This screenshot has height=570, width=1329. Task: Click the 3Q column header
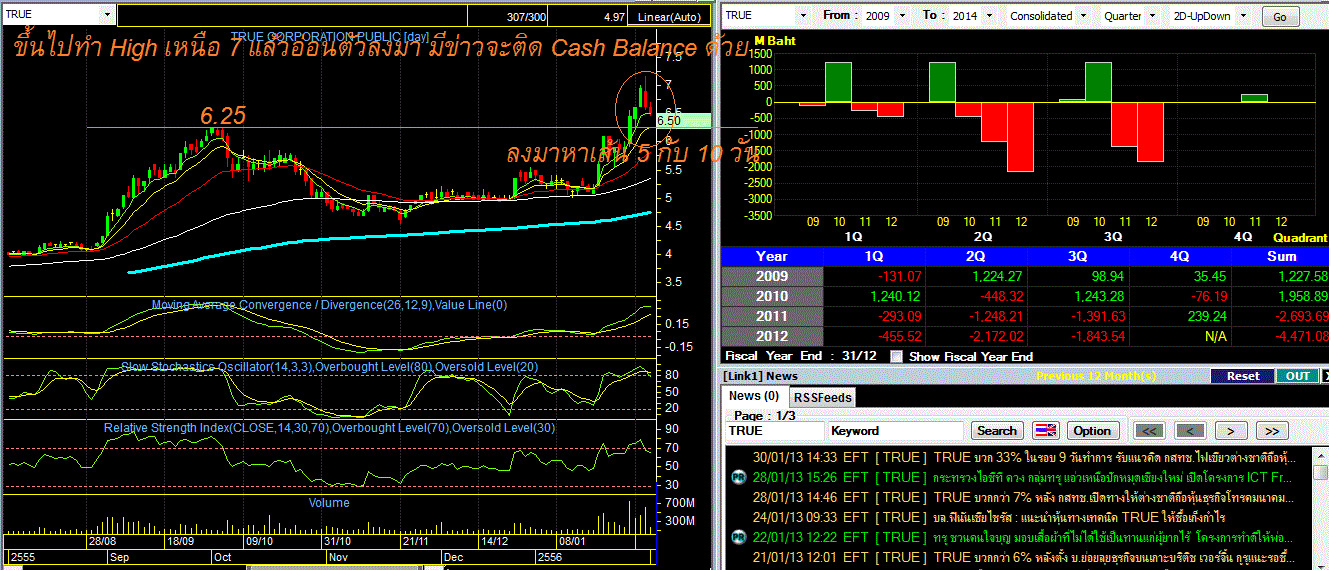click(x=1078, y=256)
